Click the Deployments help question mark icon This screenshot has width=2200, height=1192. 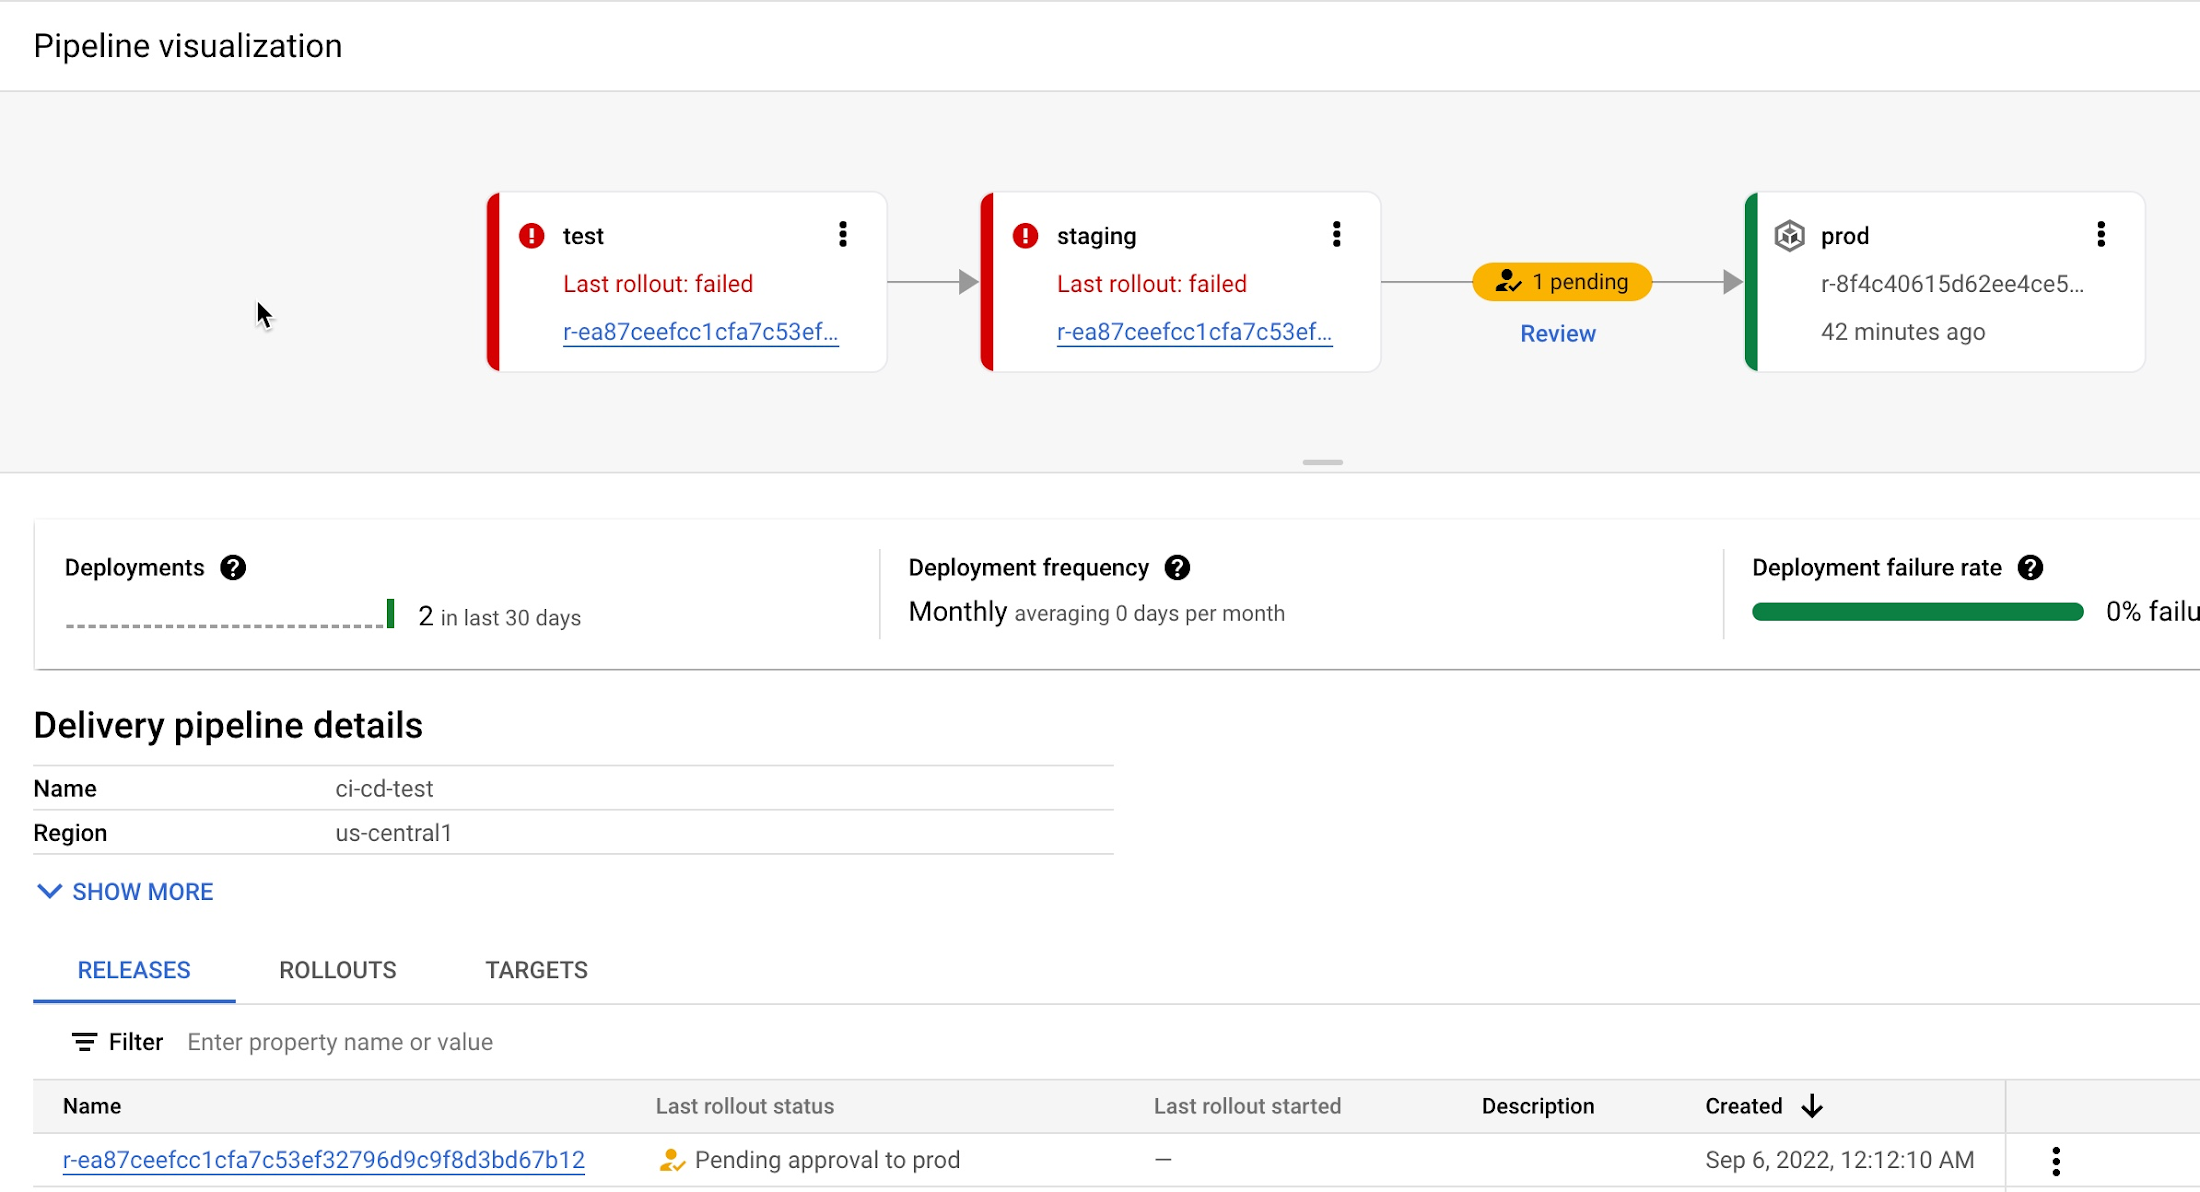[x=233, y=568]
